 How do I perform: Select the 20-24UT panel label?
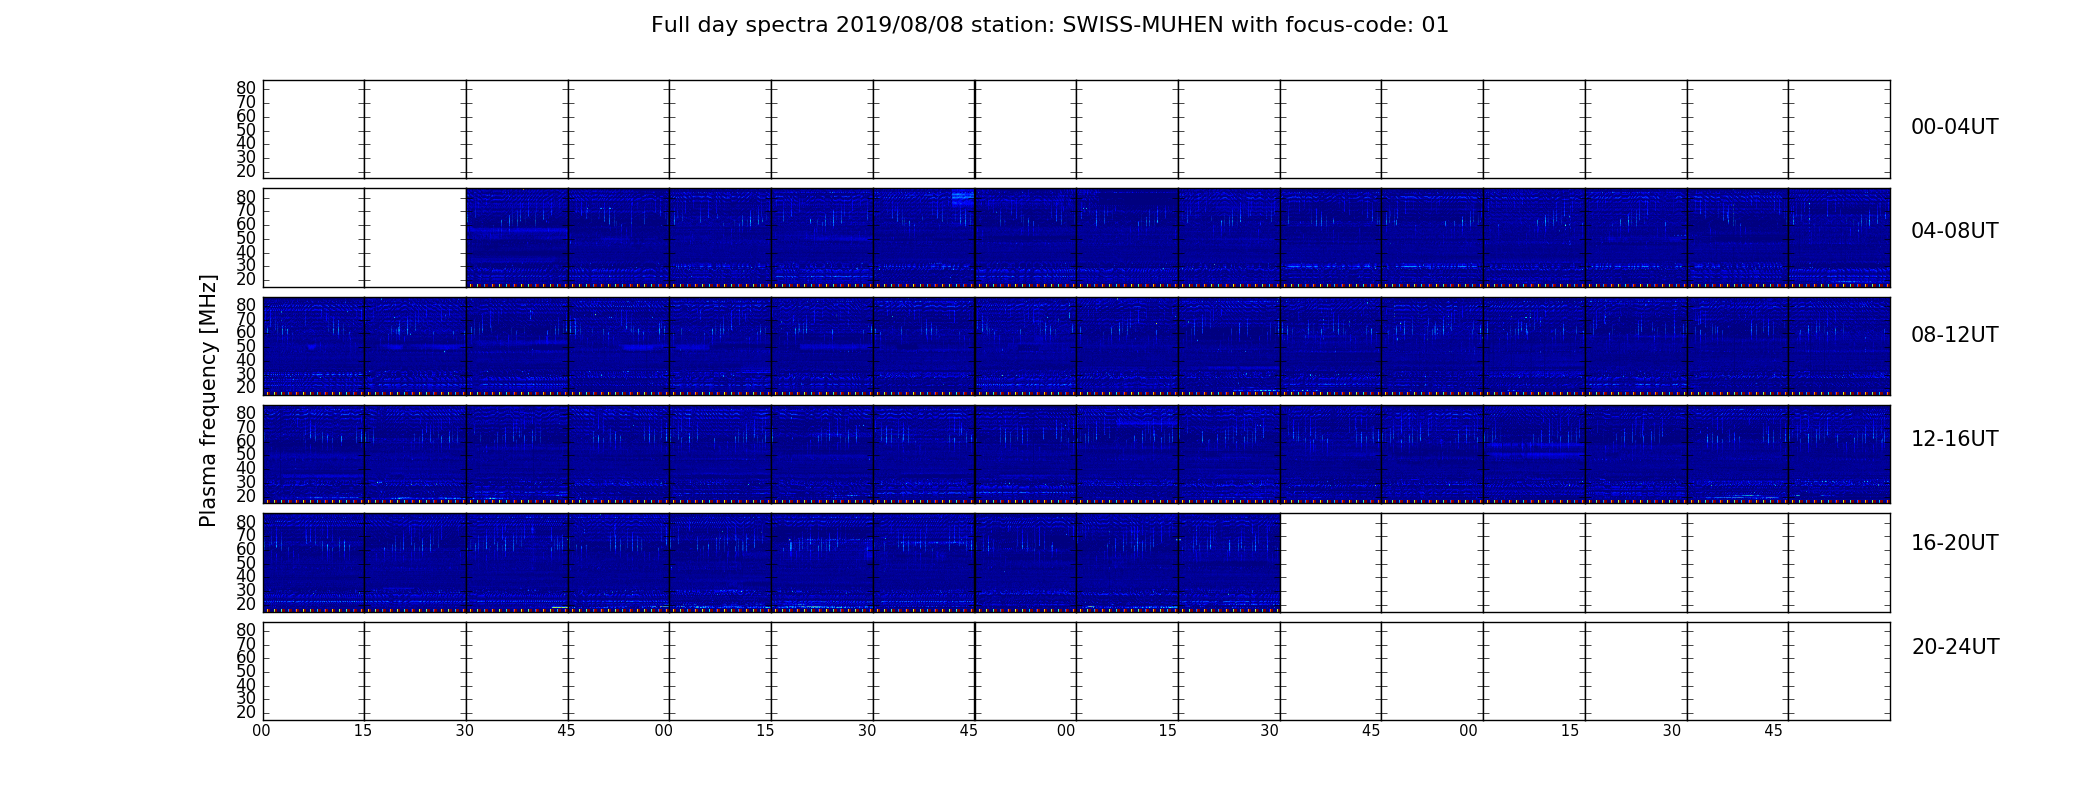tap(1955, 647)
